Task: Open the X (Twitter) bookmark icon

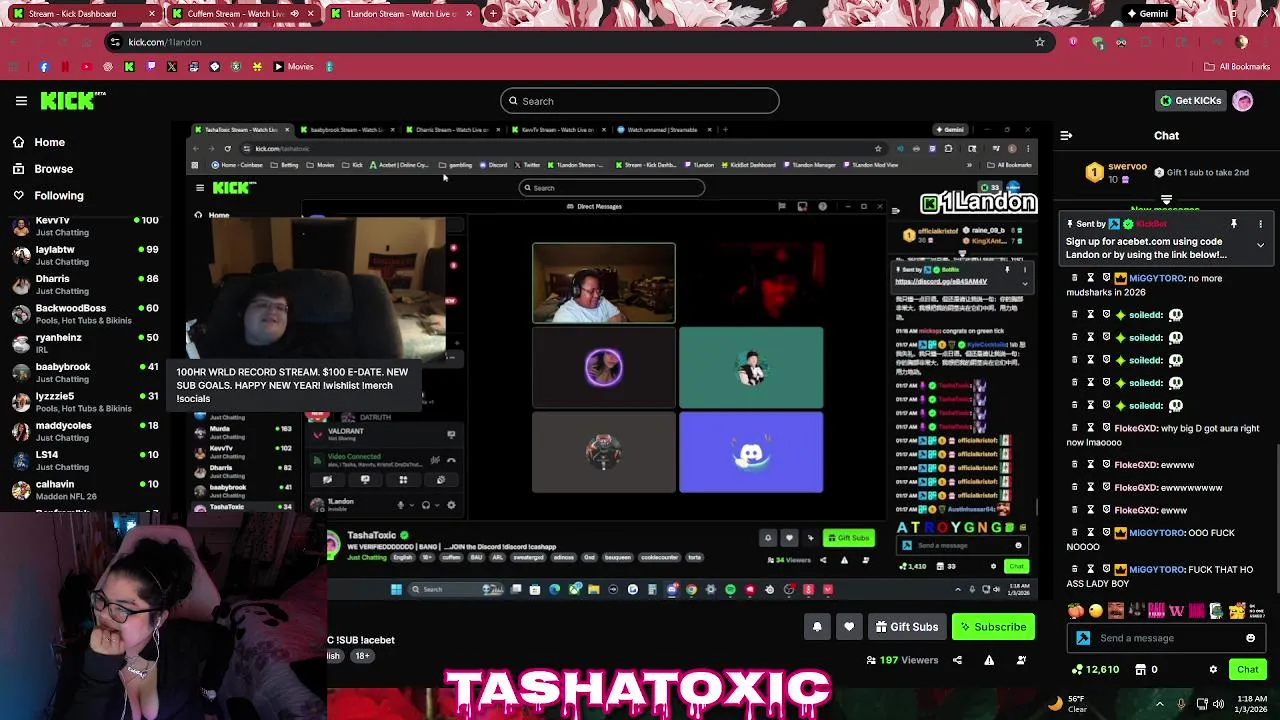Action: (x=172, y=67)
